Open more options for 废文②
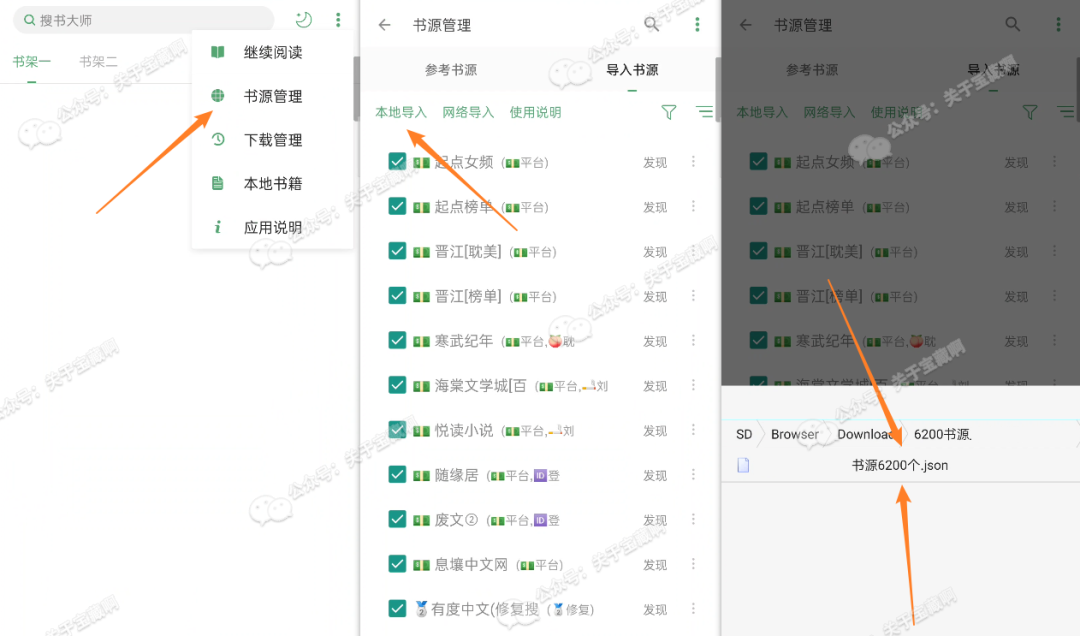The height and width of the screenshot is (636, 1080). 694,520
